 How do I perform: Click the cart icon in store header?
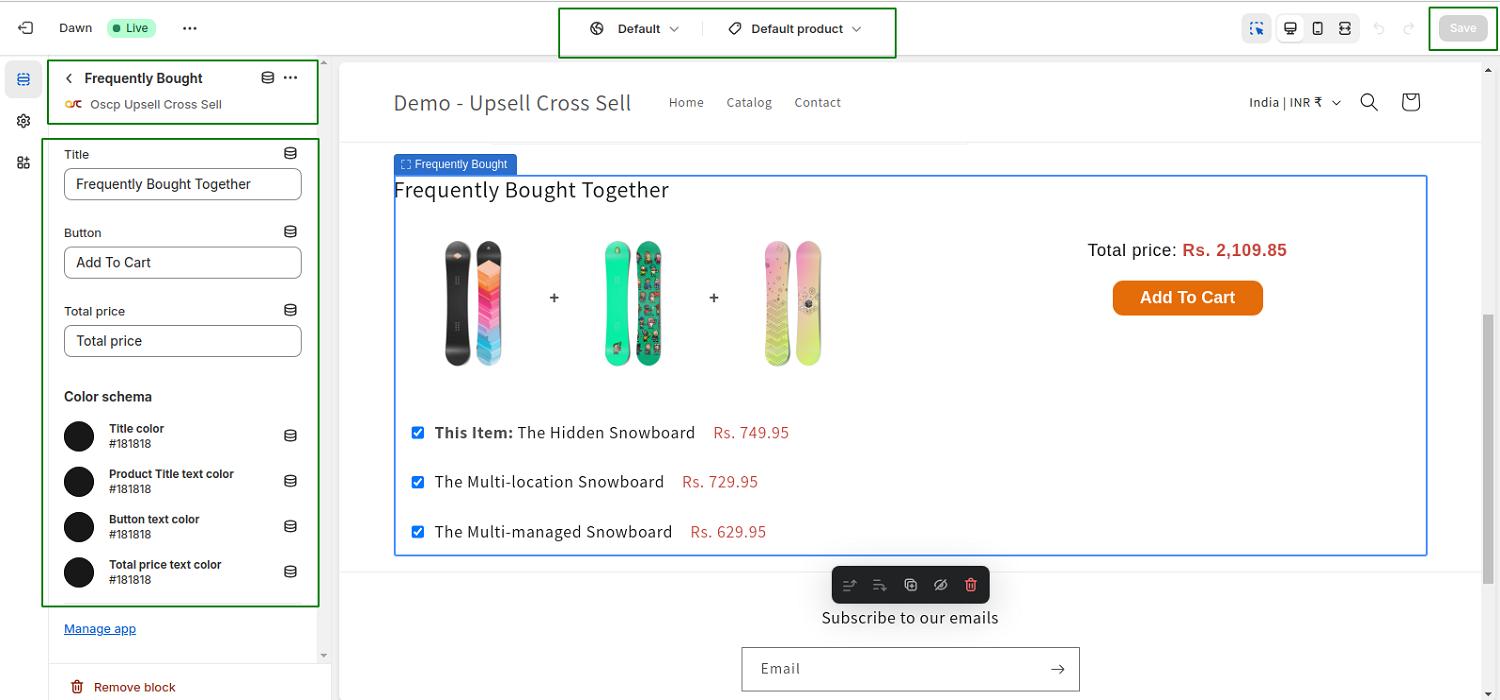[x=1410, y=102]
